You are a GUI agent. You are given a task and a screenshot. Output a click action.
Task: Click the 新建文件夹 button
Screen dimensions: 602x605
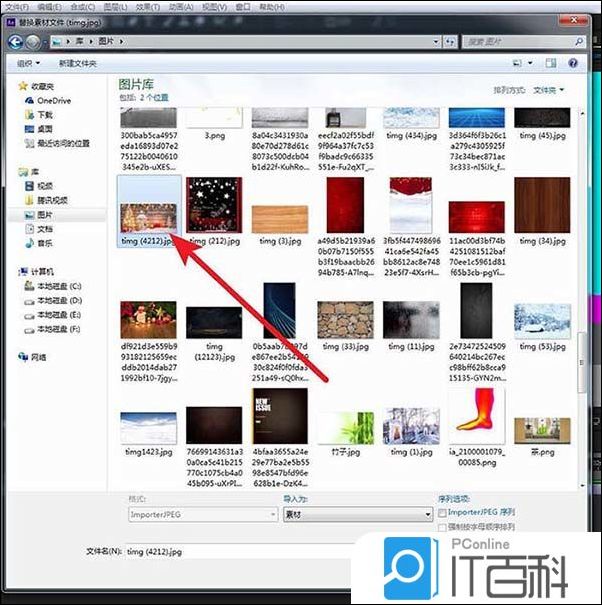[78, 63]
